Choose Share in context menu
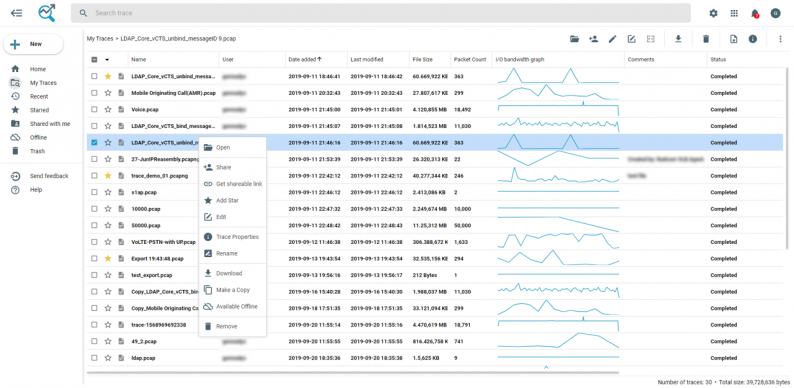Image resolution: width=794 pixels, height=388 pixels. [232, 167]
